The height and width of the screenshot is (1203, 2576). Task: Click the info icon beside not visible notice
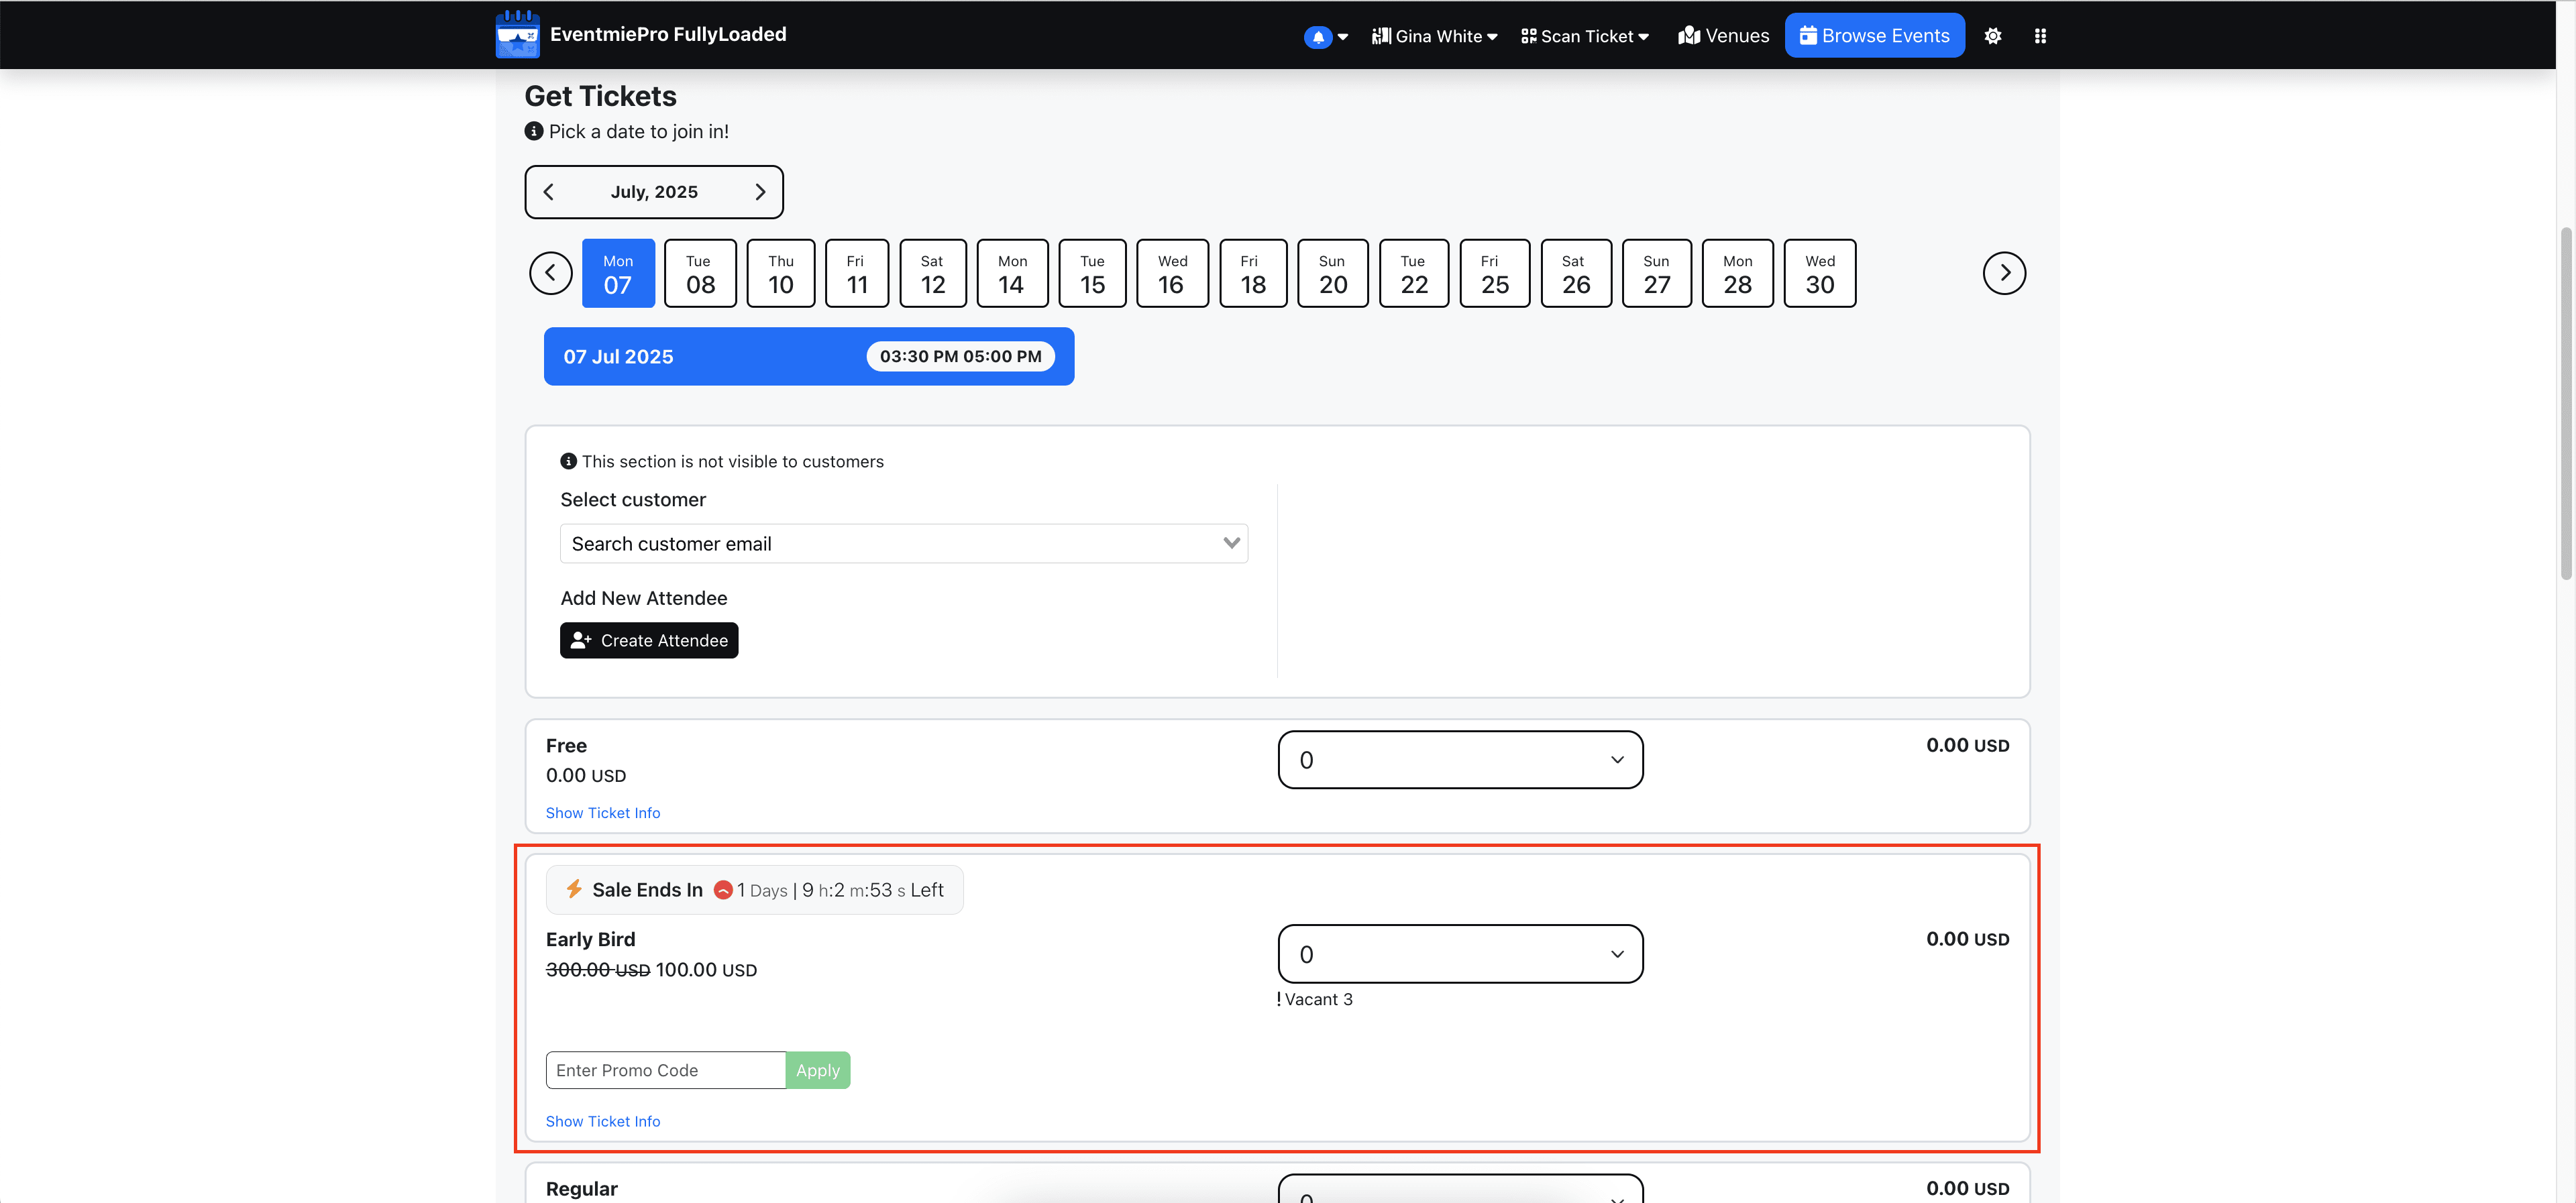click(x=568, y=461)
